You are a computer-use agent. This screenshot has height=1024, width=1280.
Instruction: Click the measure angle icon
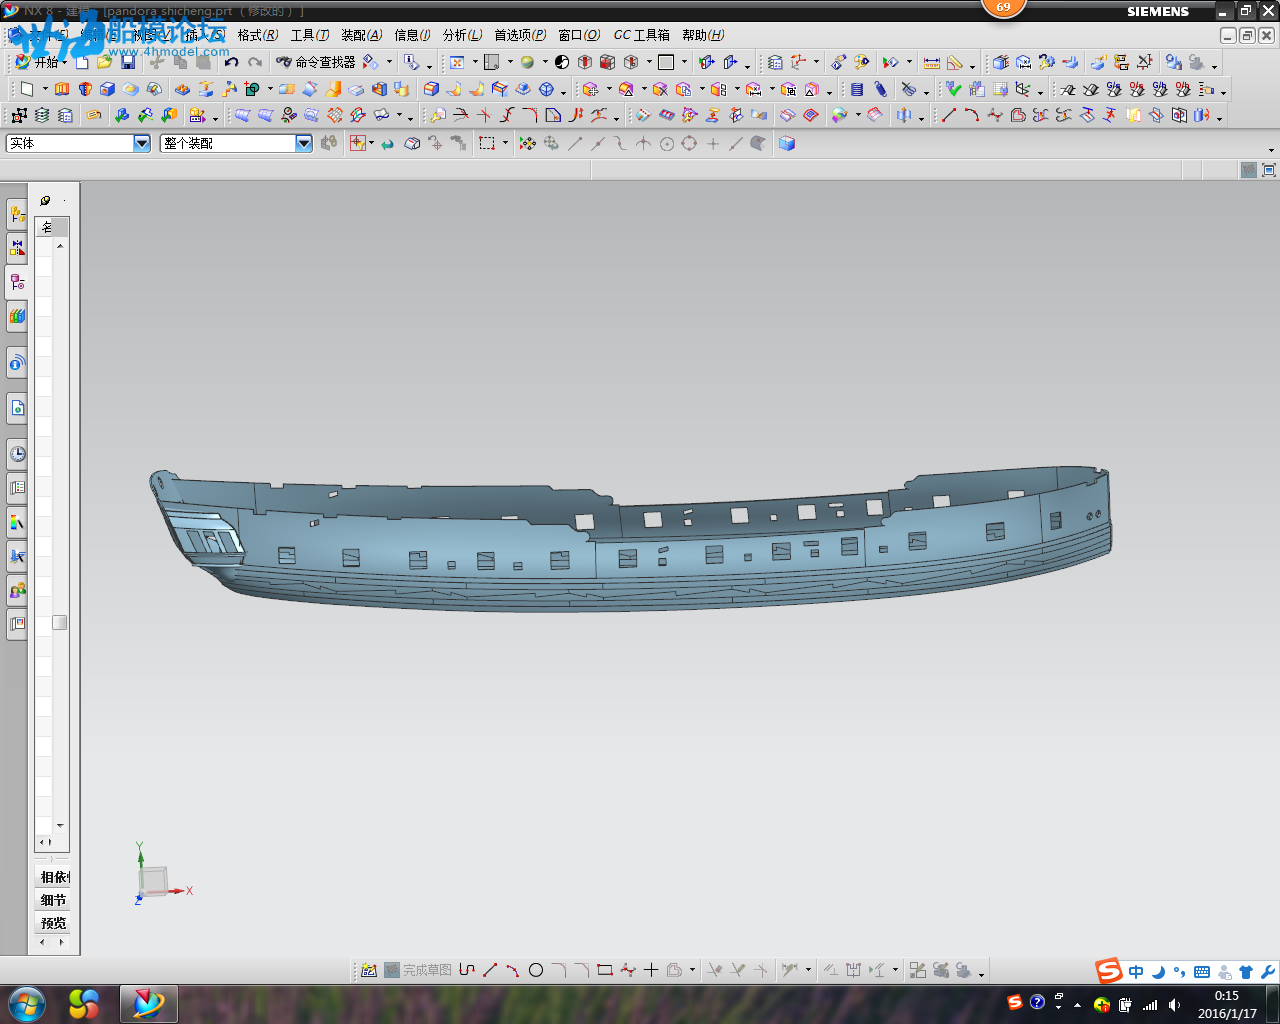pos(955,62)
